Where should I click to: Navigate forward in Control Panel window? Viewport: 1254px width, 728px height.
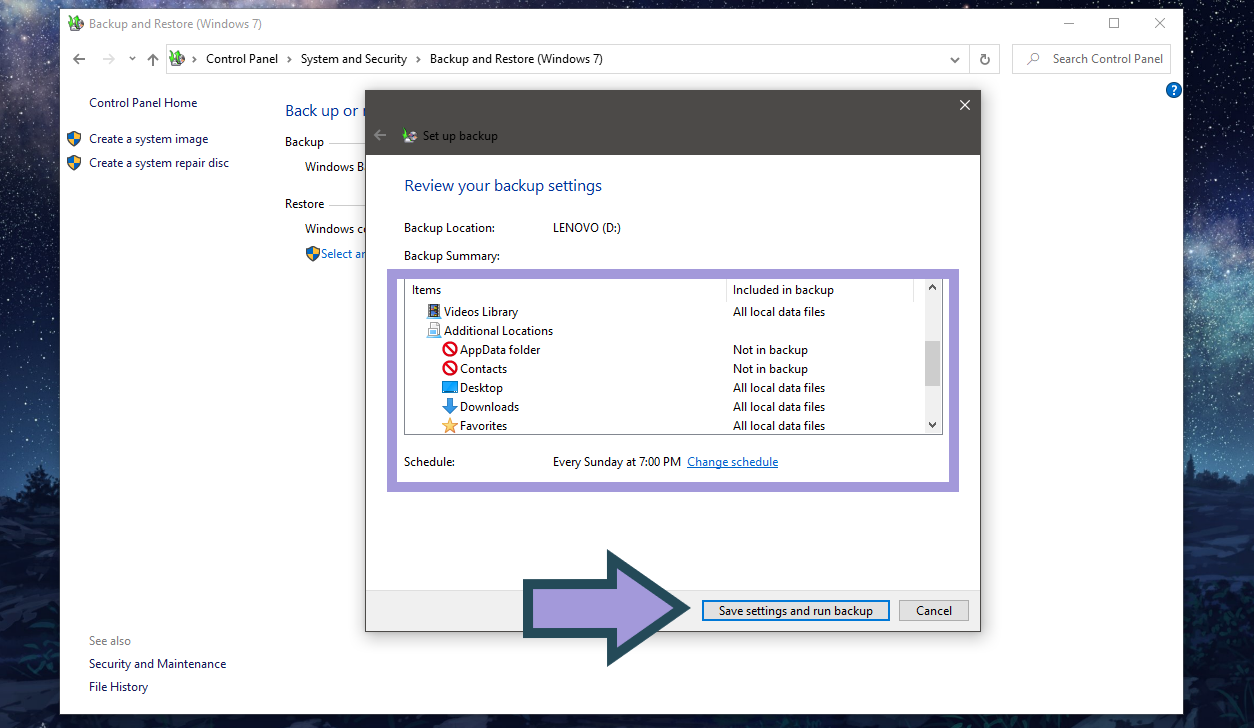[109, 59]
